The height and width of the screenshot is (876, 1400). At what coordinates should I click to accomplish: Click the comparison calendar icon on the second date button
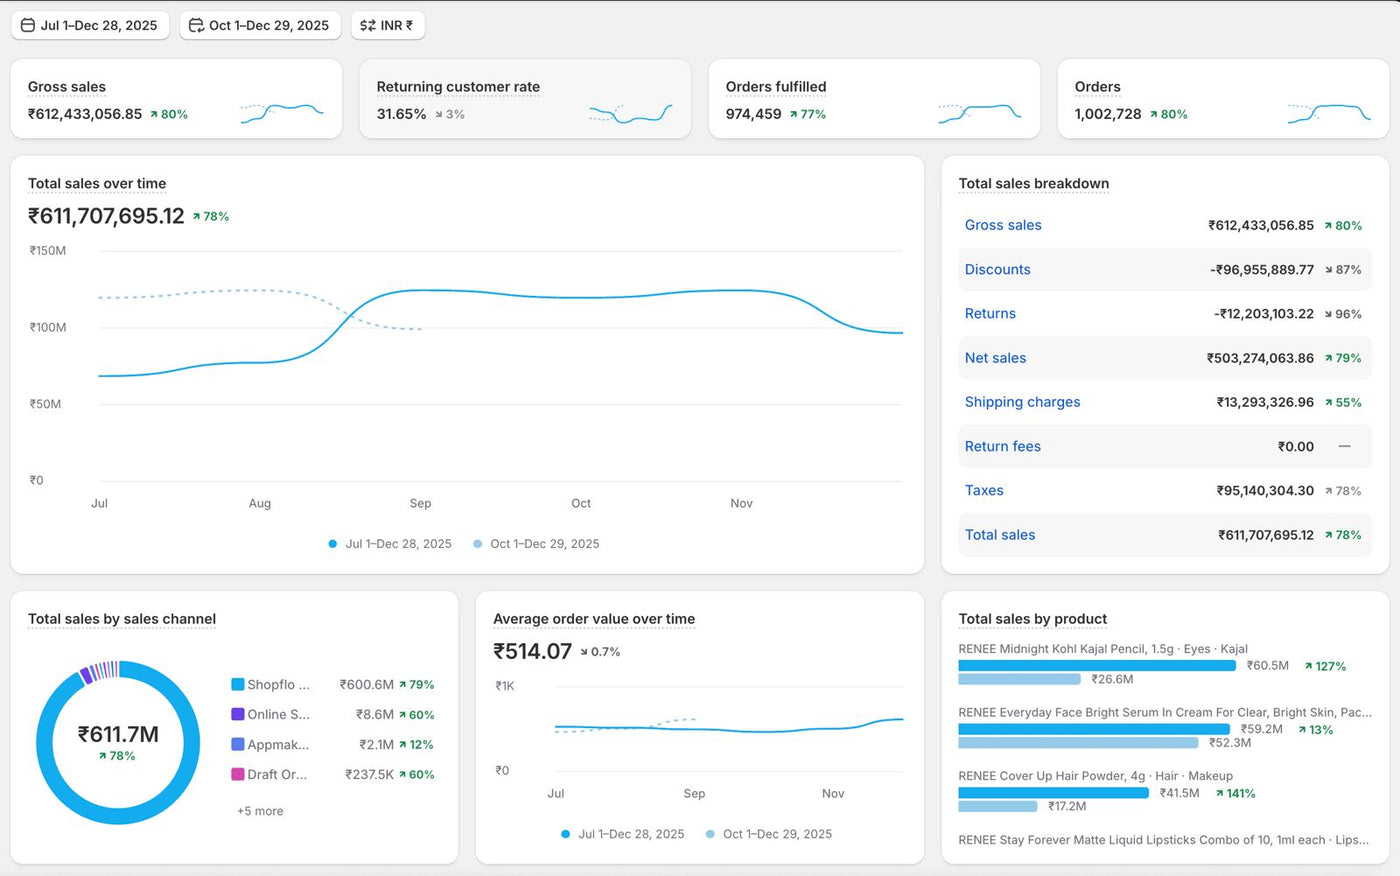[x=196, y=25]
